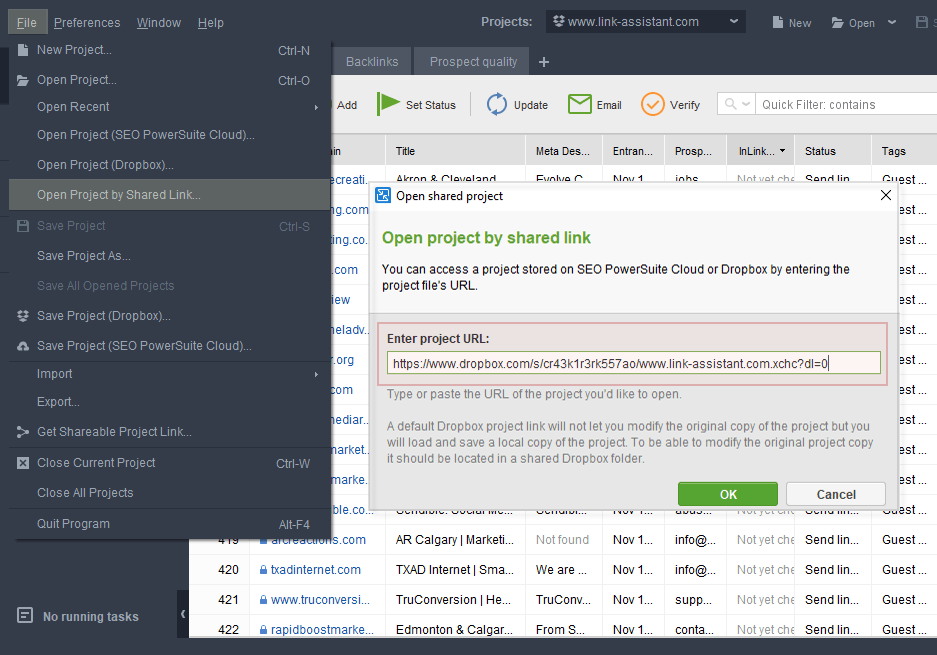This screenshot has height=655, width=937.
Task: Select Open Project by Shared Link
Action: click(170, 195)
